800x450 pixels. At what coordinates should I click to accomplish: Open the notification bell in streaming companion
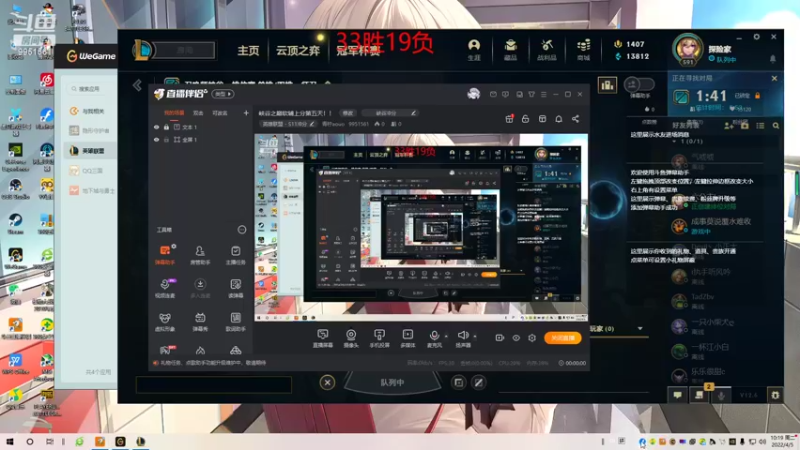tap(559, 119)
